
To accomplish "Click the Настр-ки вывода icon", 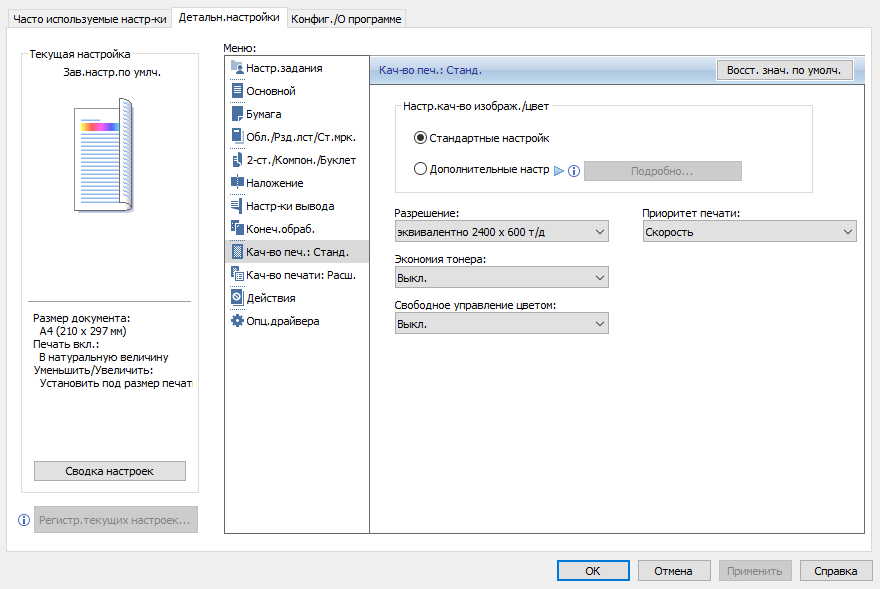I will click(237, 206).
